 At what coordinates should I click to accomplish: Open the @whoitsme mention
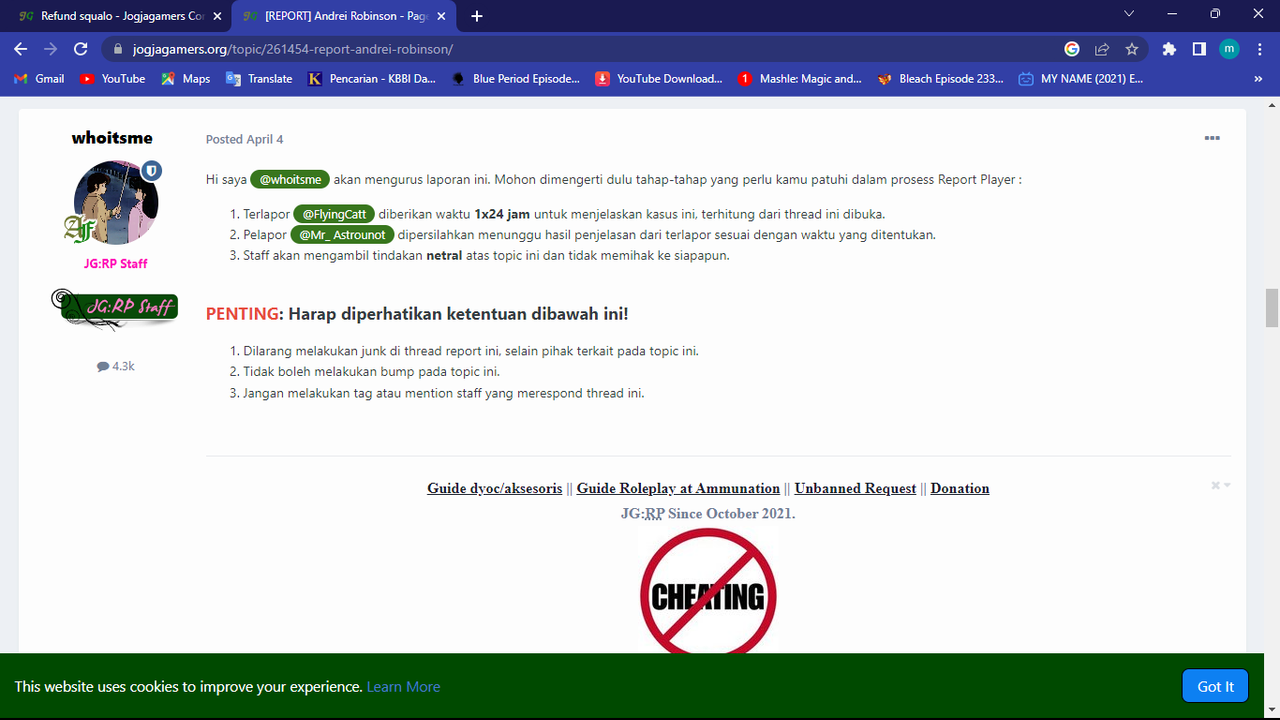click(290, 179)
